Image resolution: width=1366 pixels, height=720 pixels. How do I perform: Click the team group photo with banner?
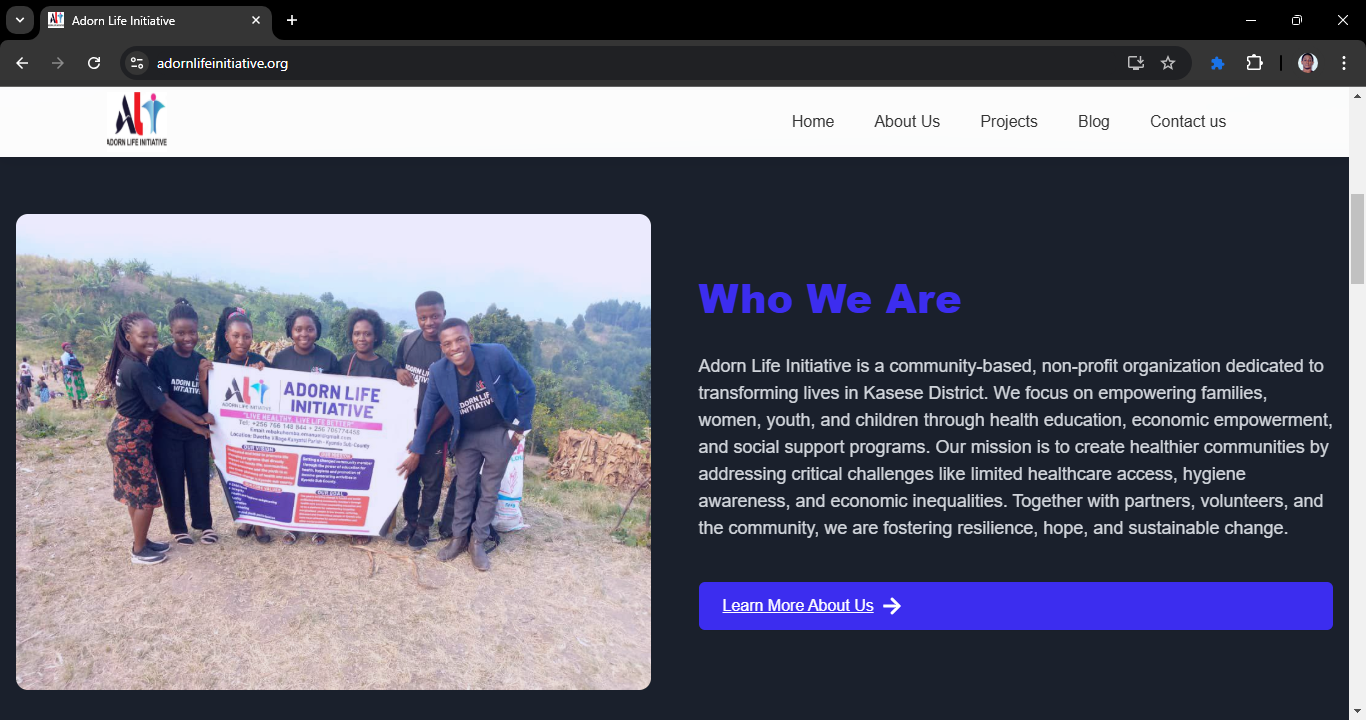(333, 451)
